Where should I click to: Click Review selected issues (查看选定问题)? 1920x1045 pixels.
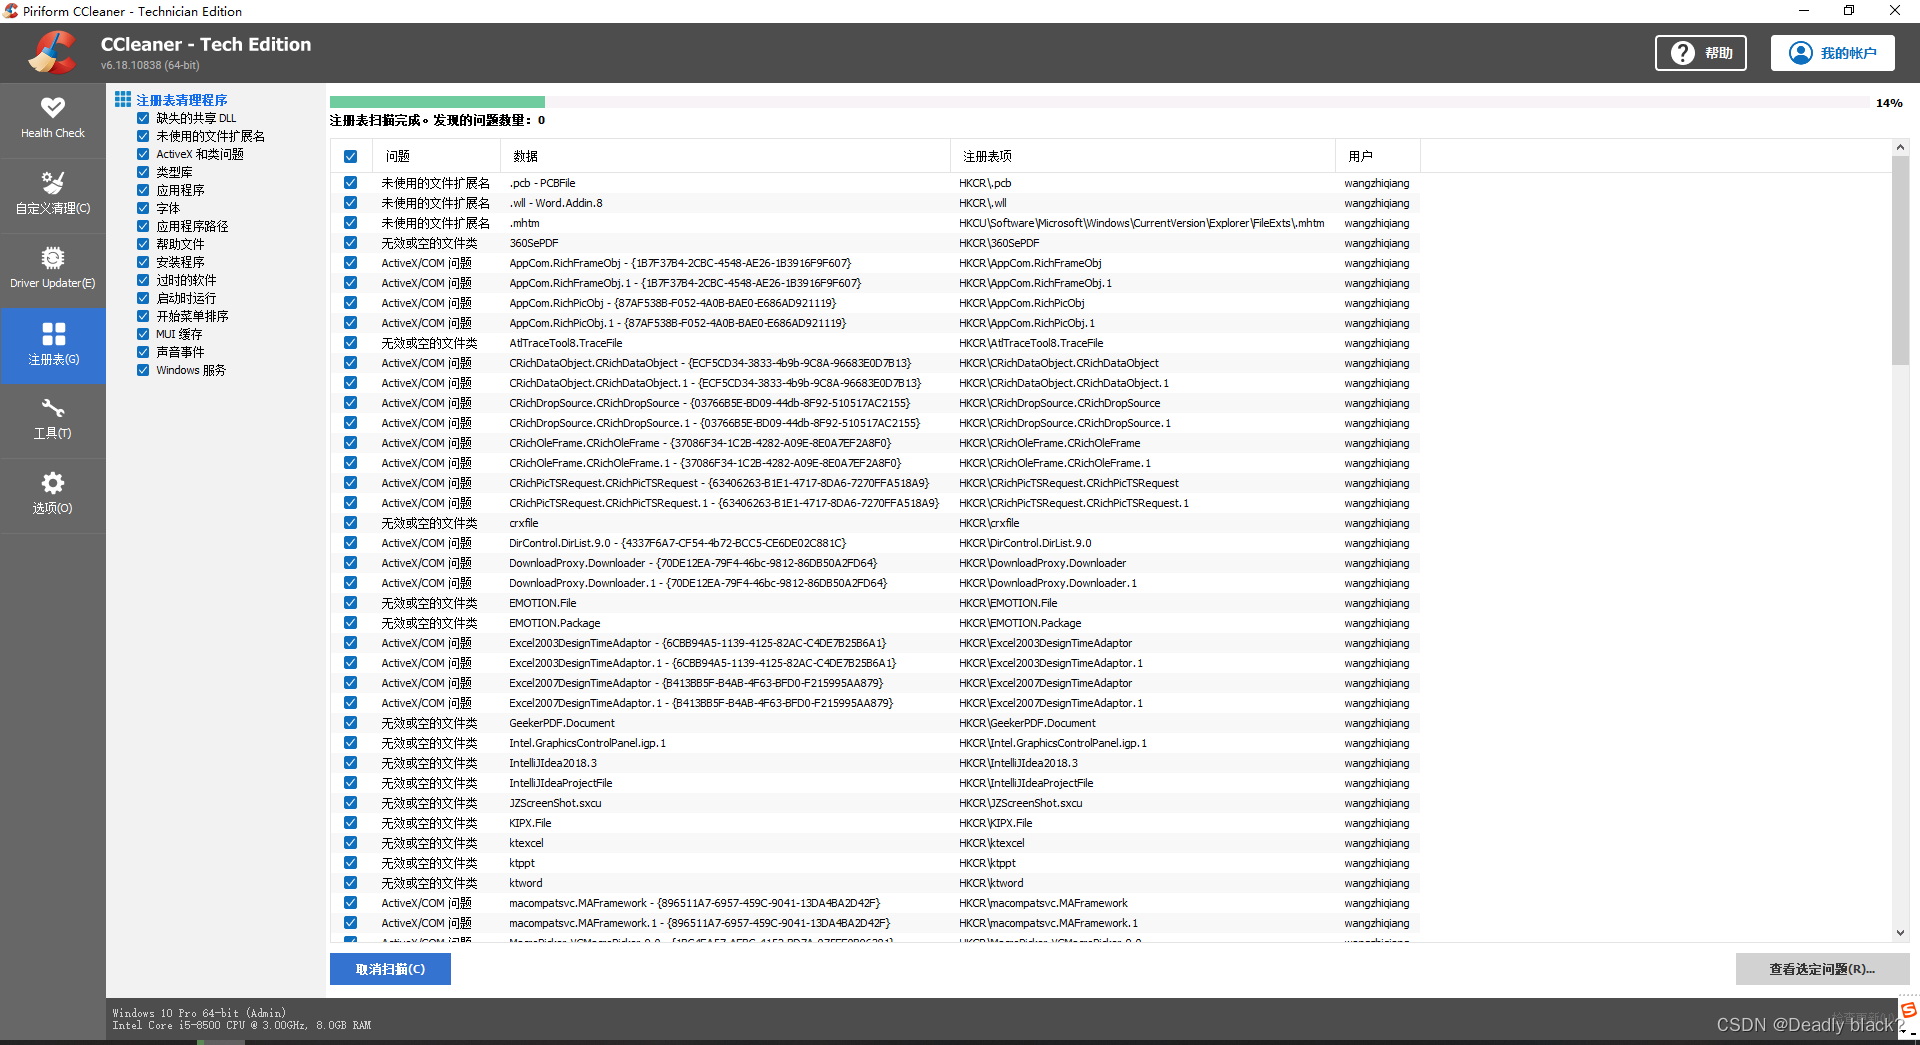1822,969
